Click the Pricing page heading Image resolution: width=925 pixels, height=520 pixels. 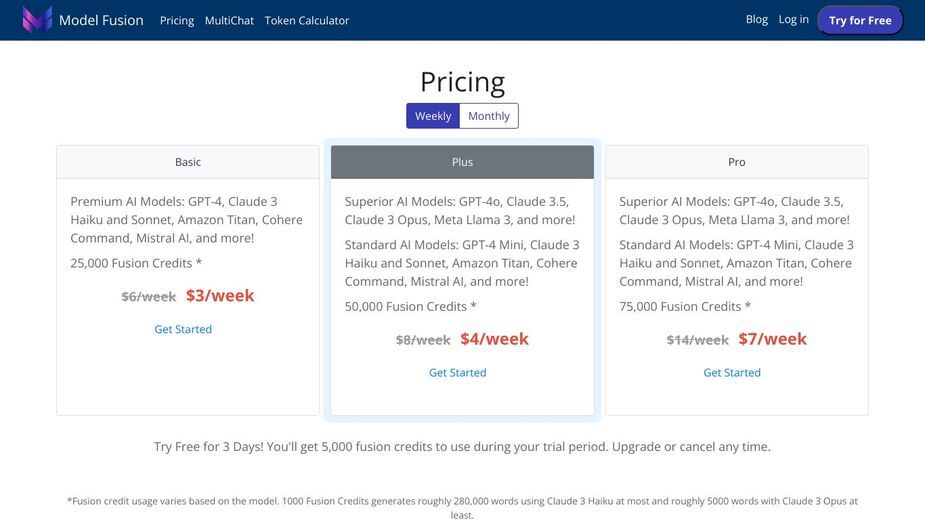(462, 81)
